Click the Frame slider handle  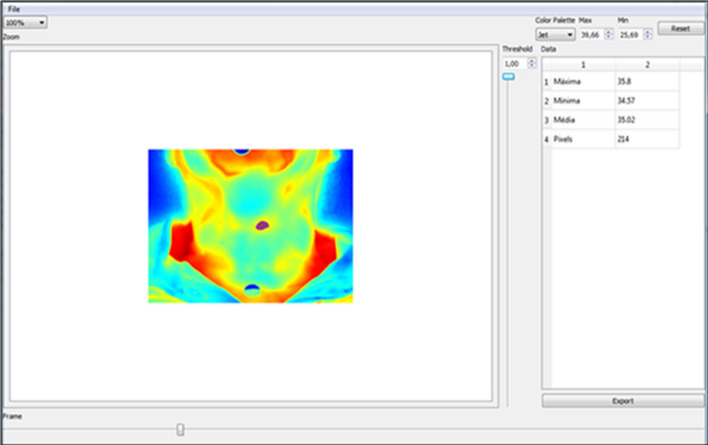tap(180, 429)
